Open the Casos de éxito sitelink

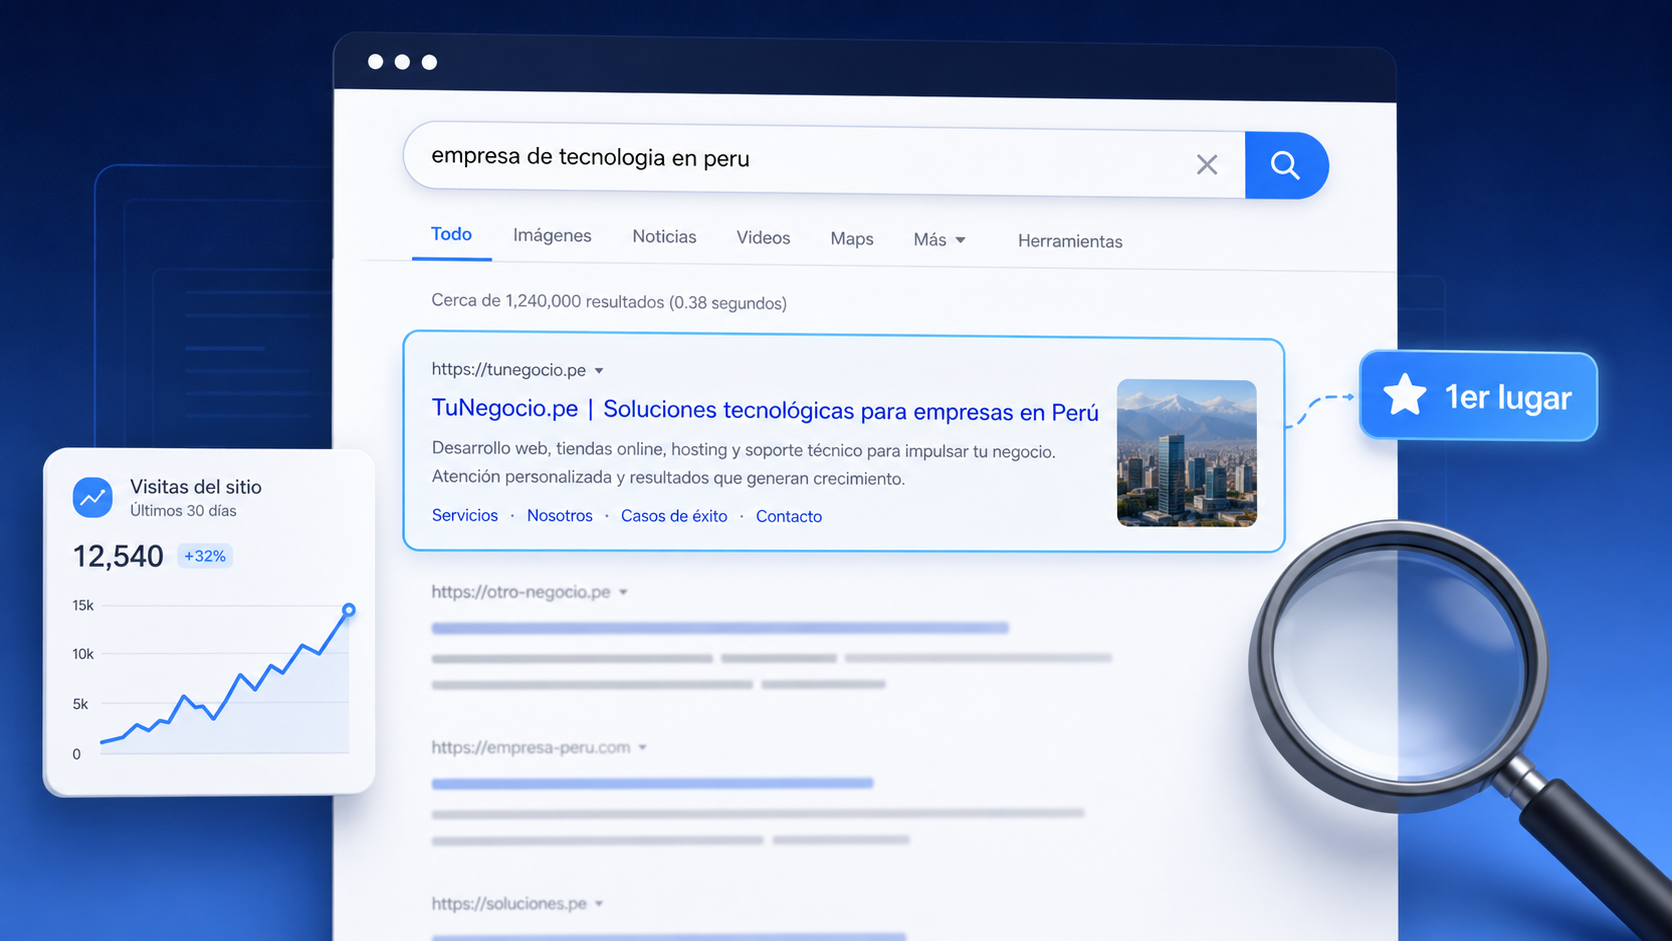[x=674, y=516]
